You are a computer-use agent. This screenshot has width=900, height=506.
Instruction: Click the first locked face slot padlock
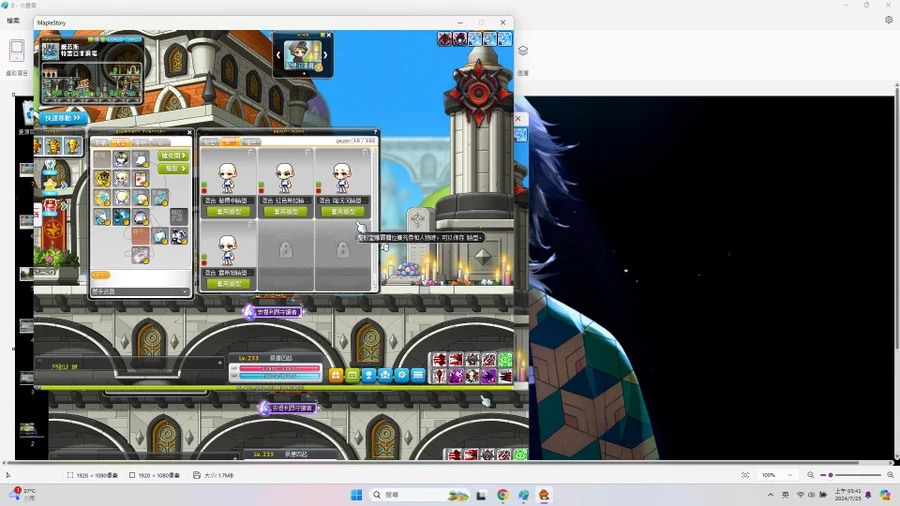286,250
